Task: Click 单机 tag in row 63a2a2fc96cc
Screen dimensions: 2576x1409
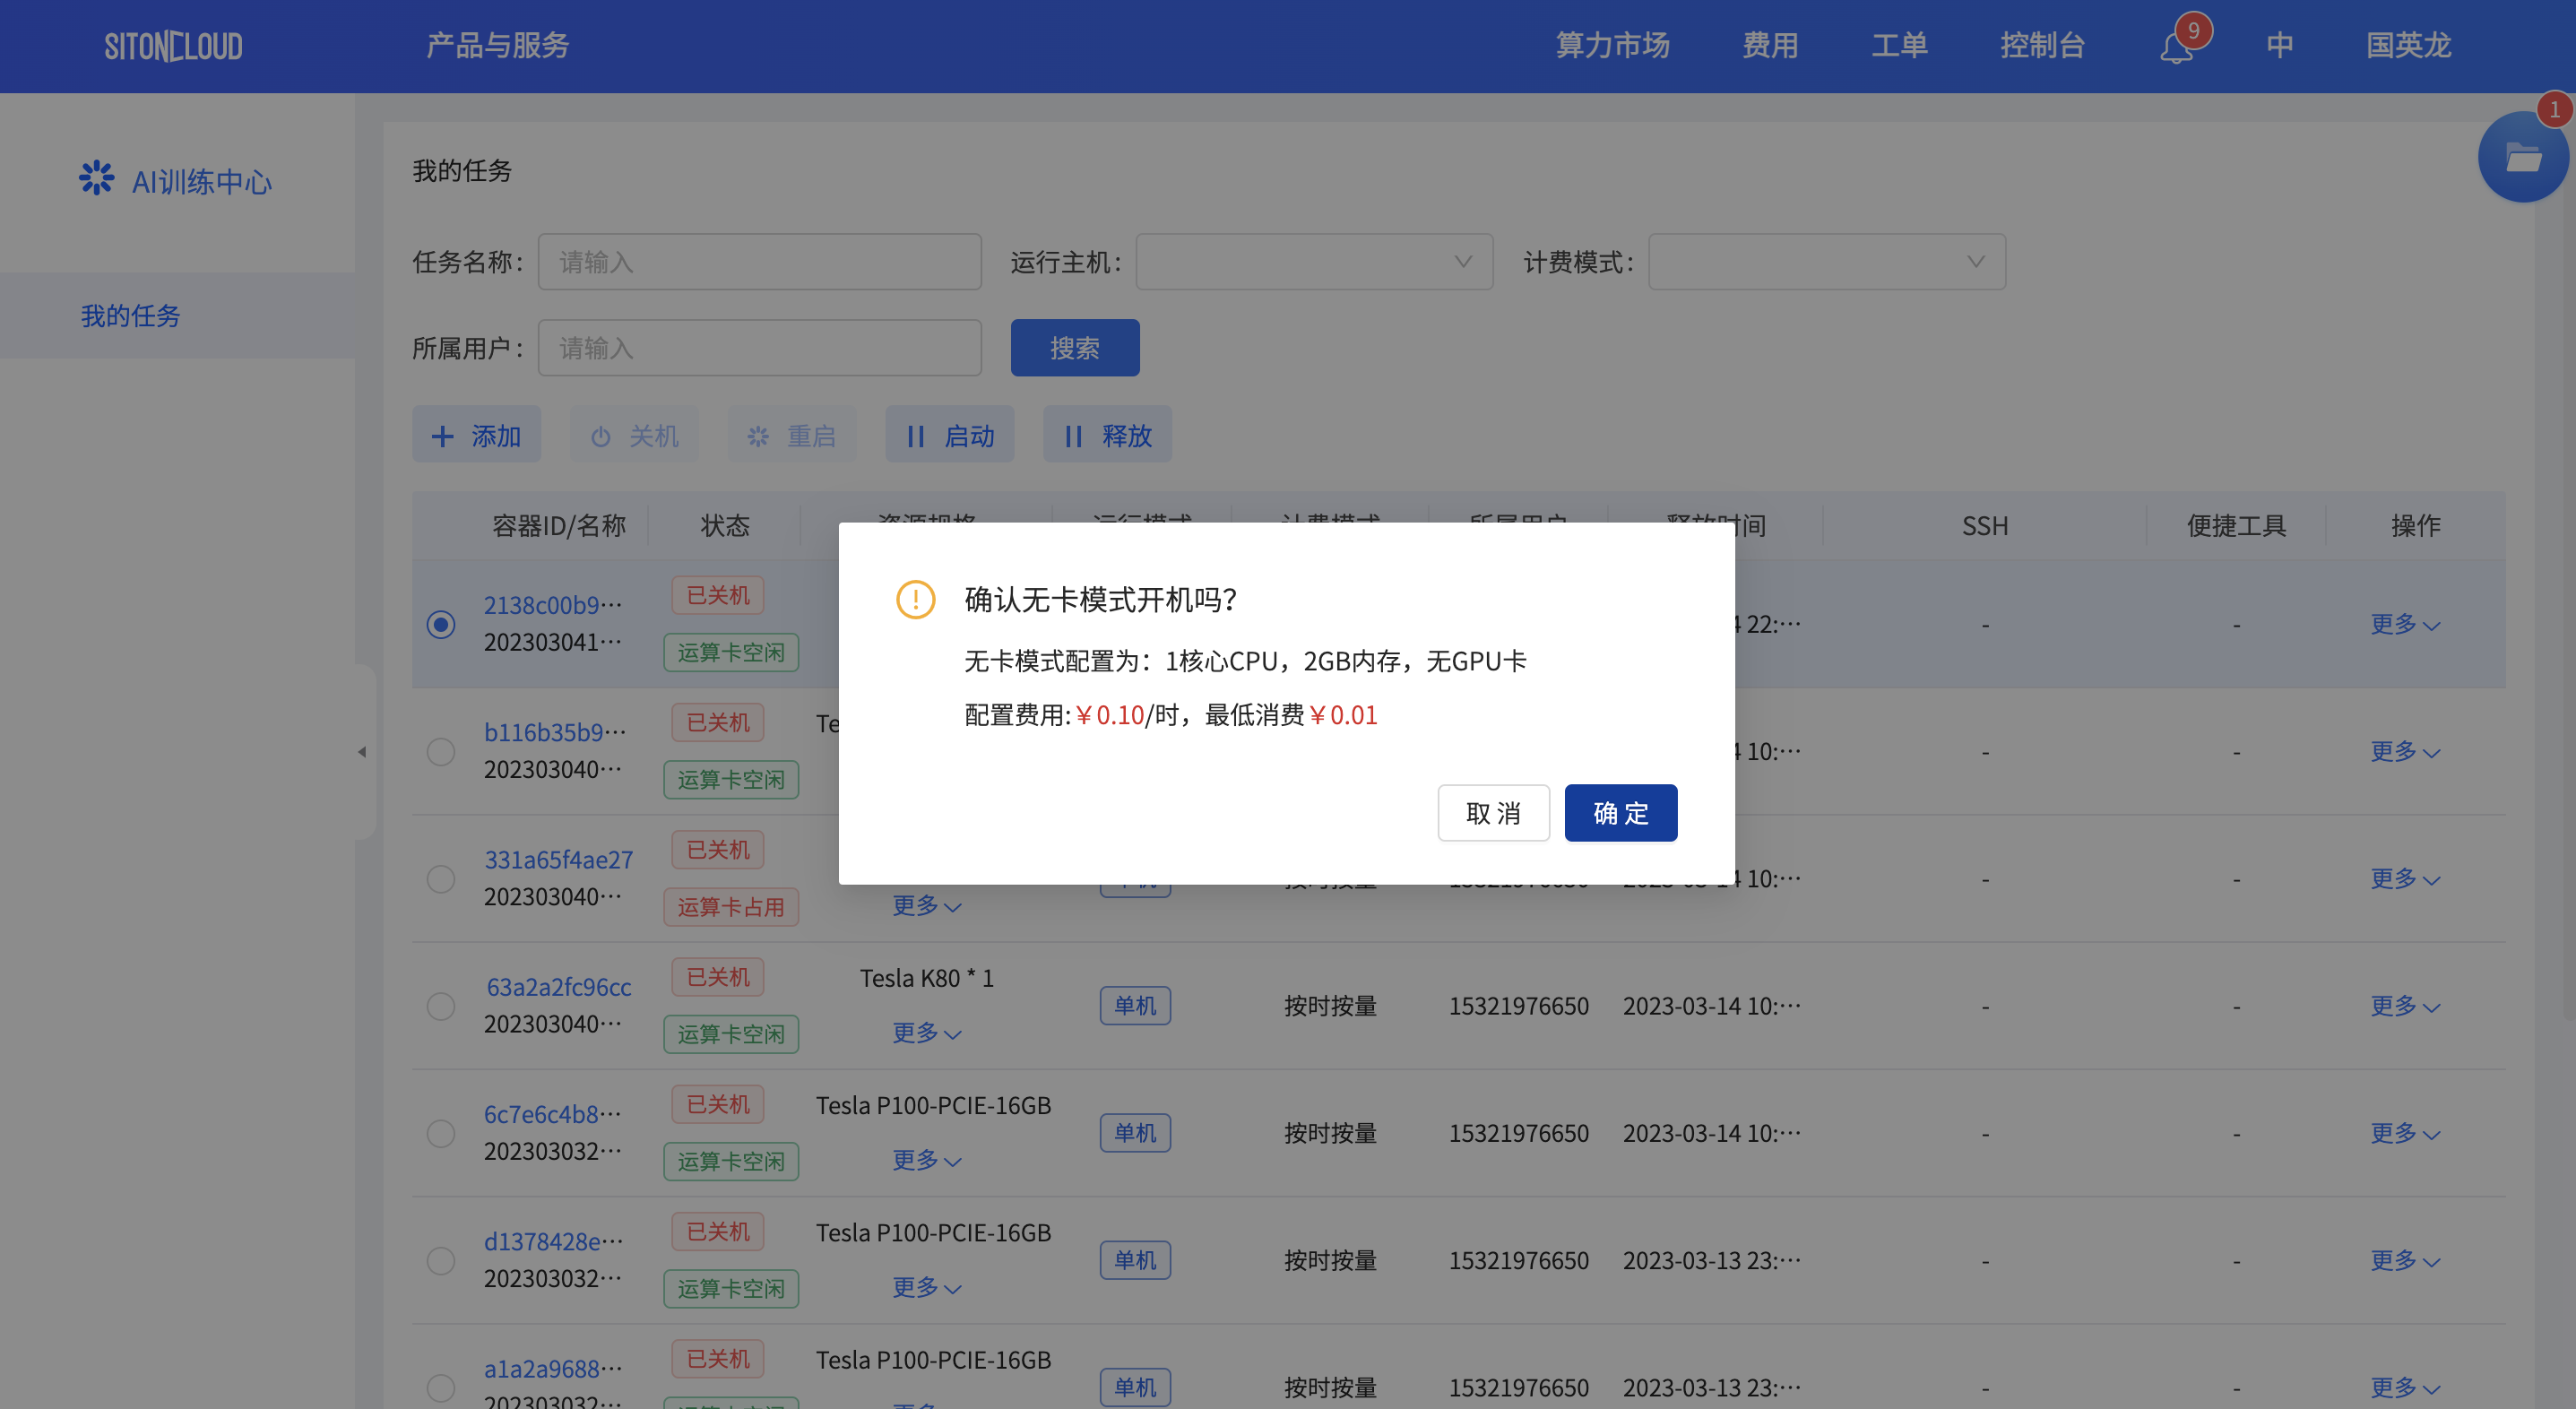Action: tap(1135, 1005)
